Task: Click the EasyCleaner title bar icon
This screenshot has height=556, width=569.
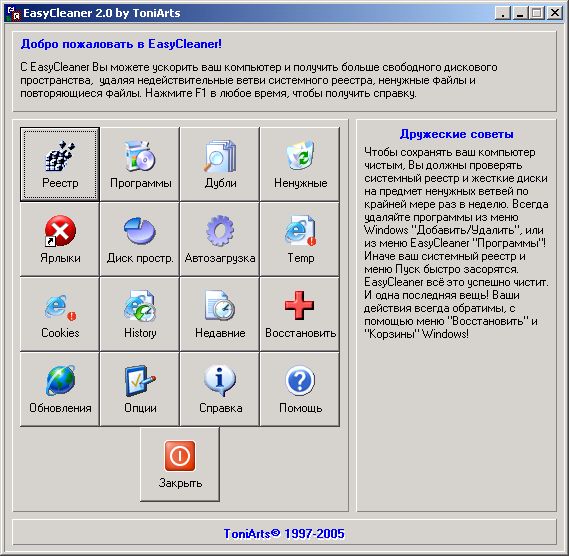Action: click(13, 13)
